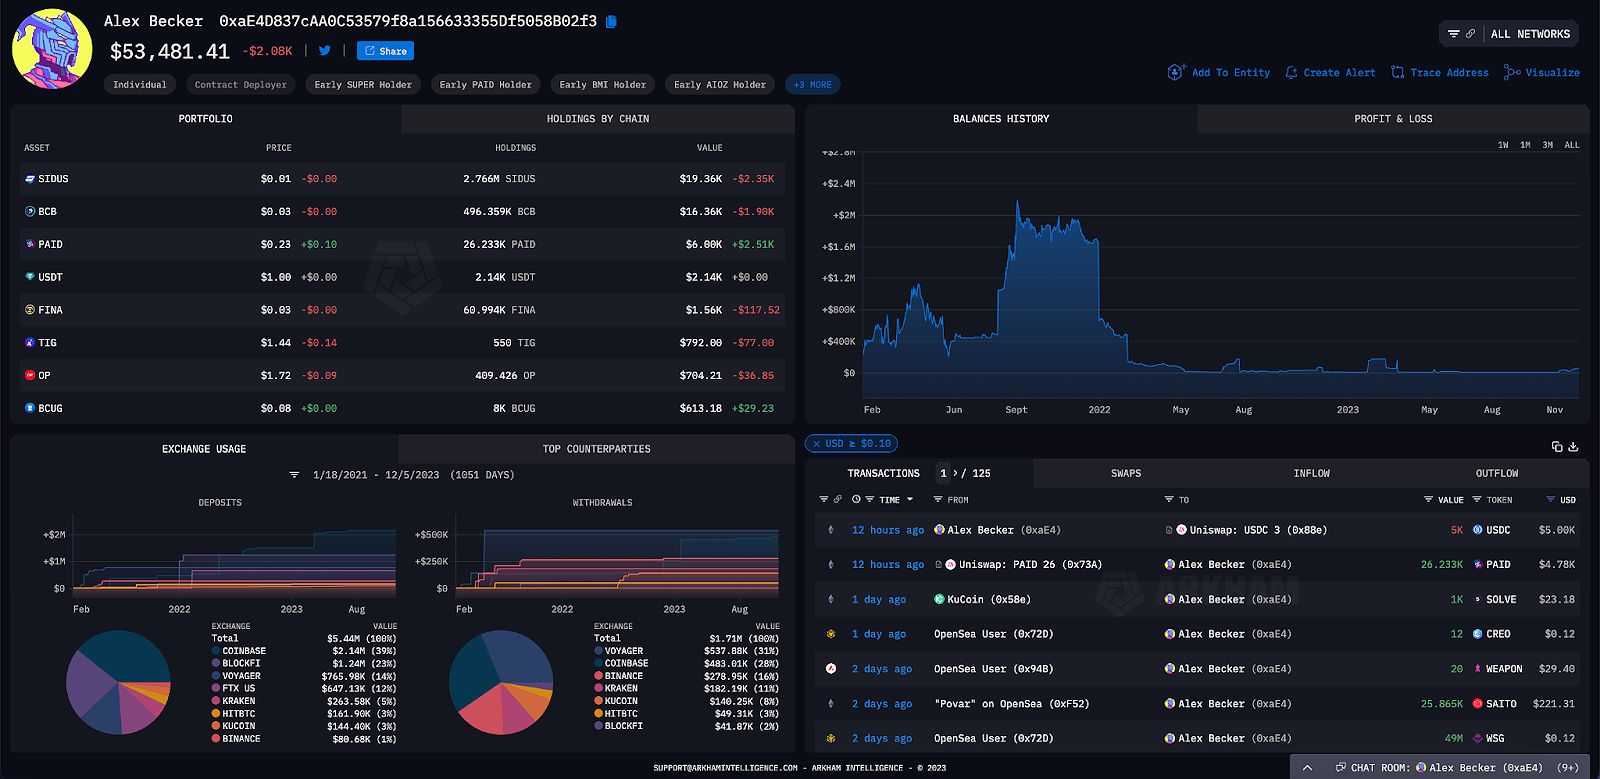Click the SAITO token icon
Screen dimensions: 1600x779
pos(1478,704)
